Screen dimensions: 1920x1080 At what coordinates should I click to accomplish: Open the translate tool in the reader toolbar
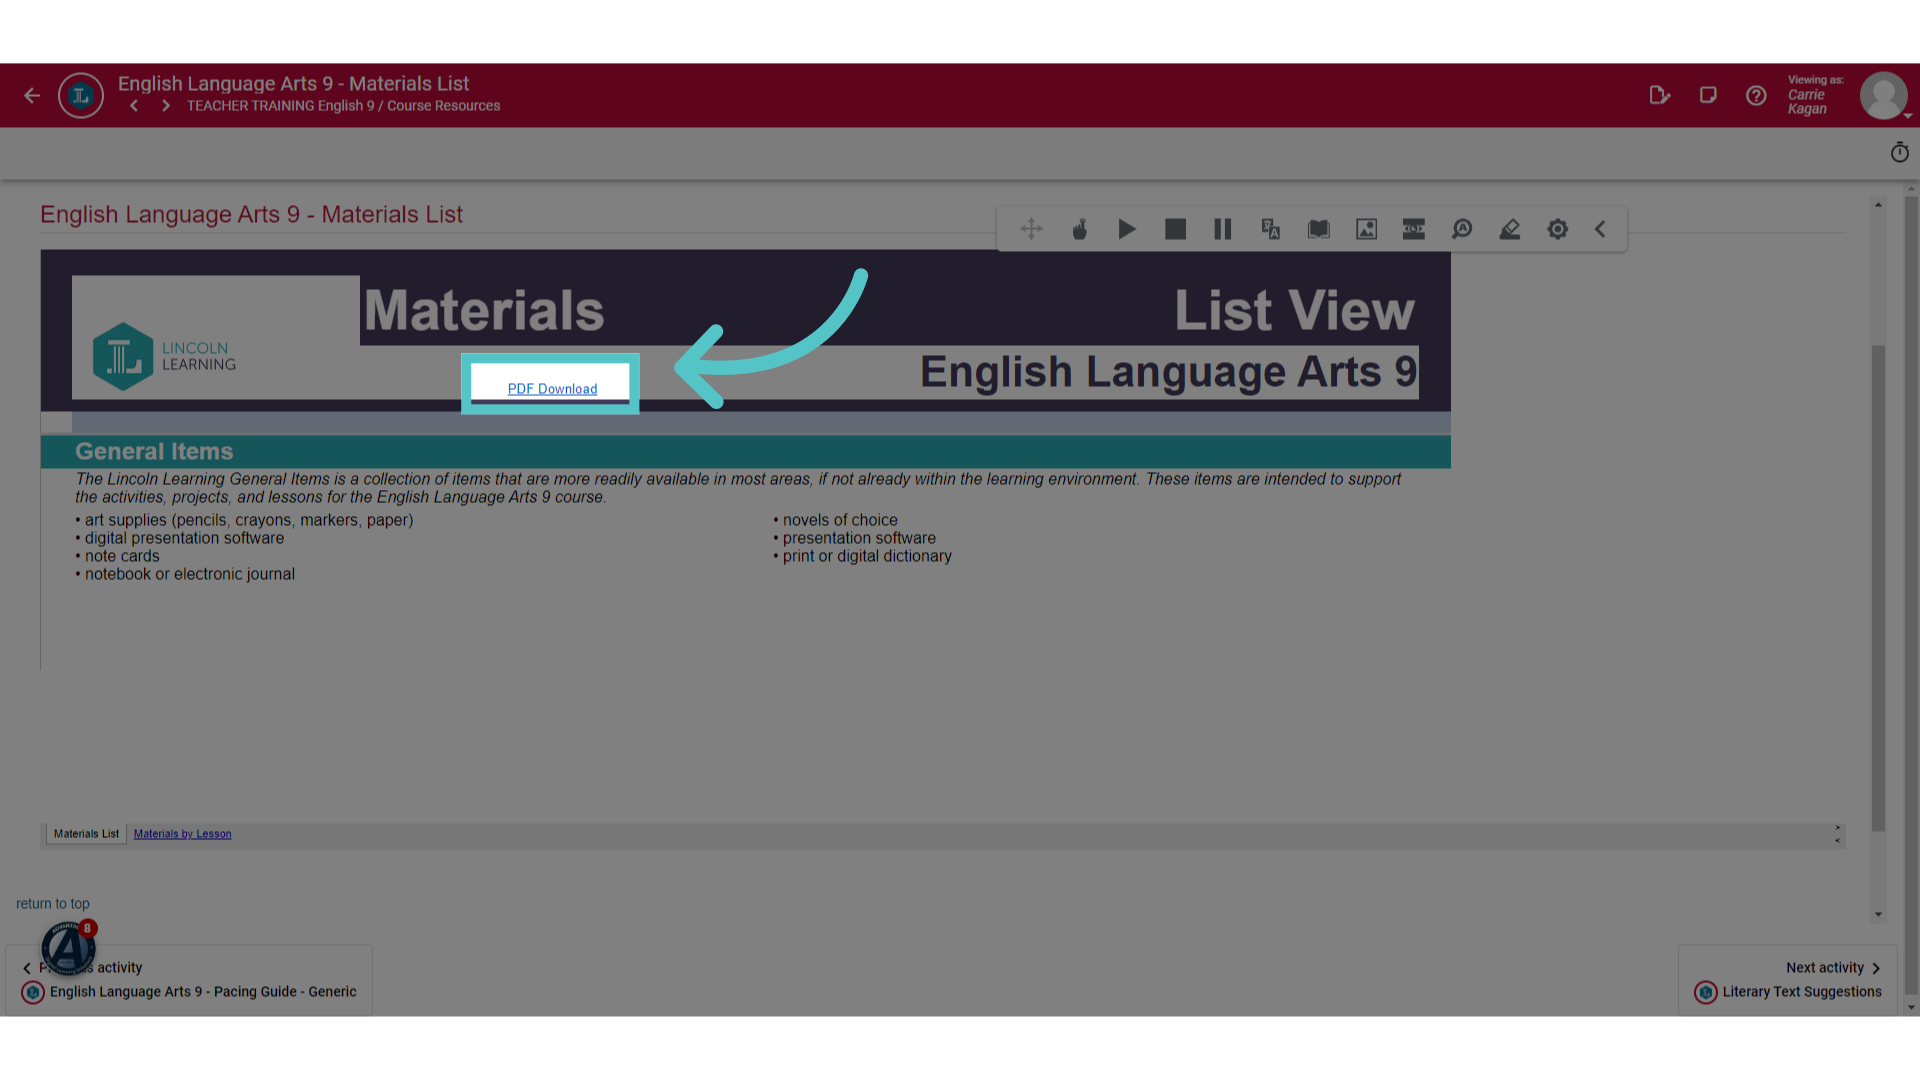pyautogui.click(x=1271, y=230)
